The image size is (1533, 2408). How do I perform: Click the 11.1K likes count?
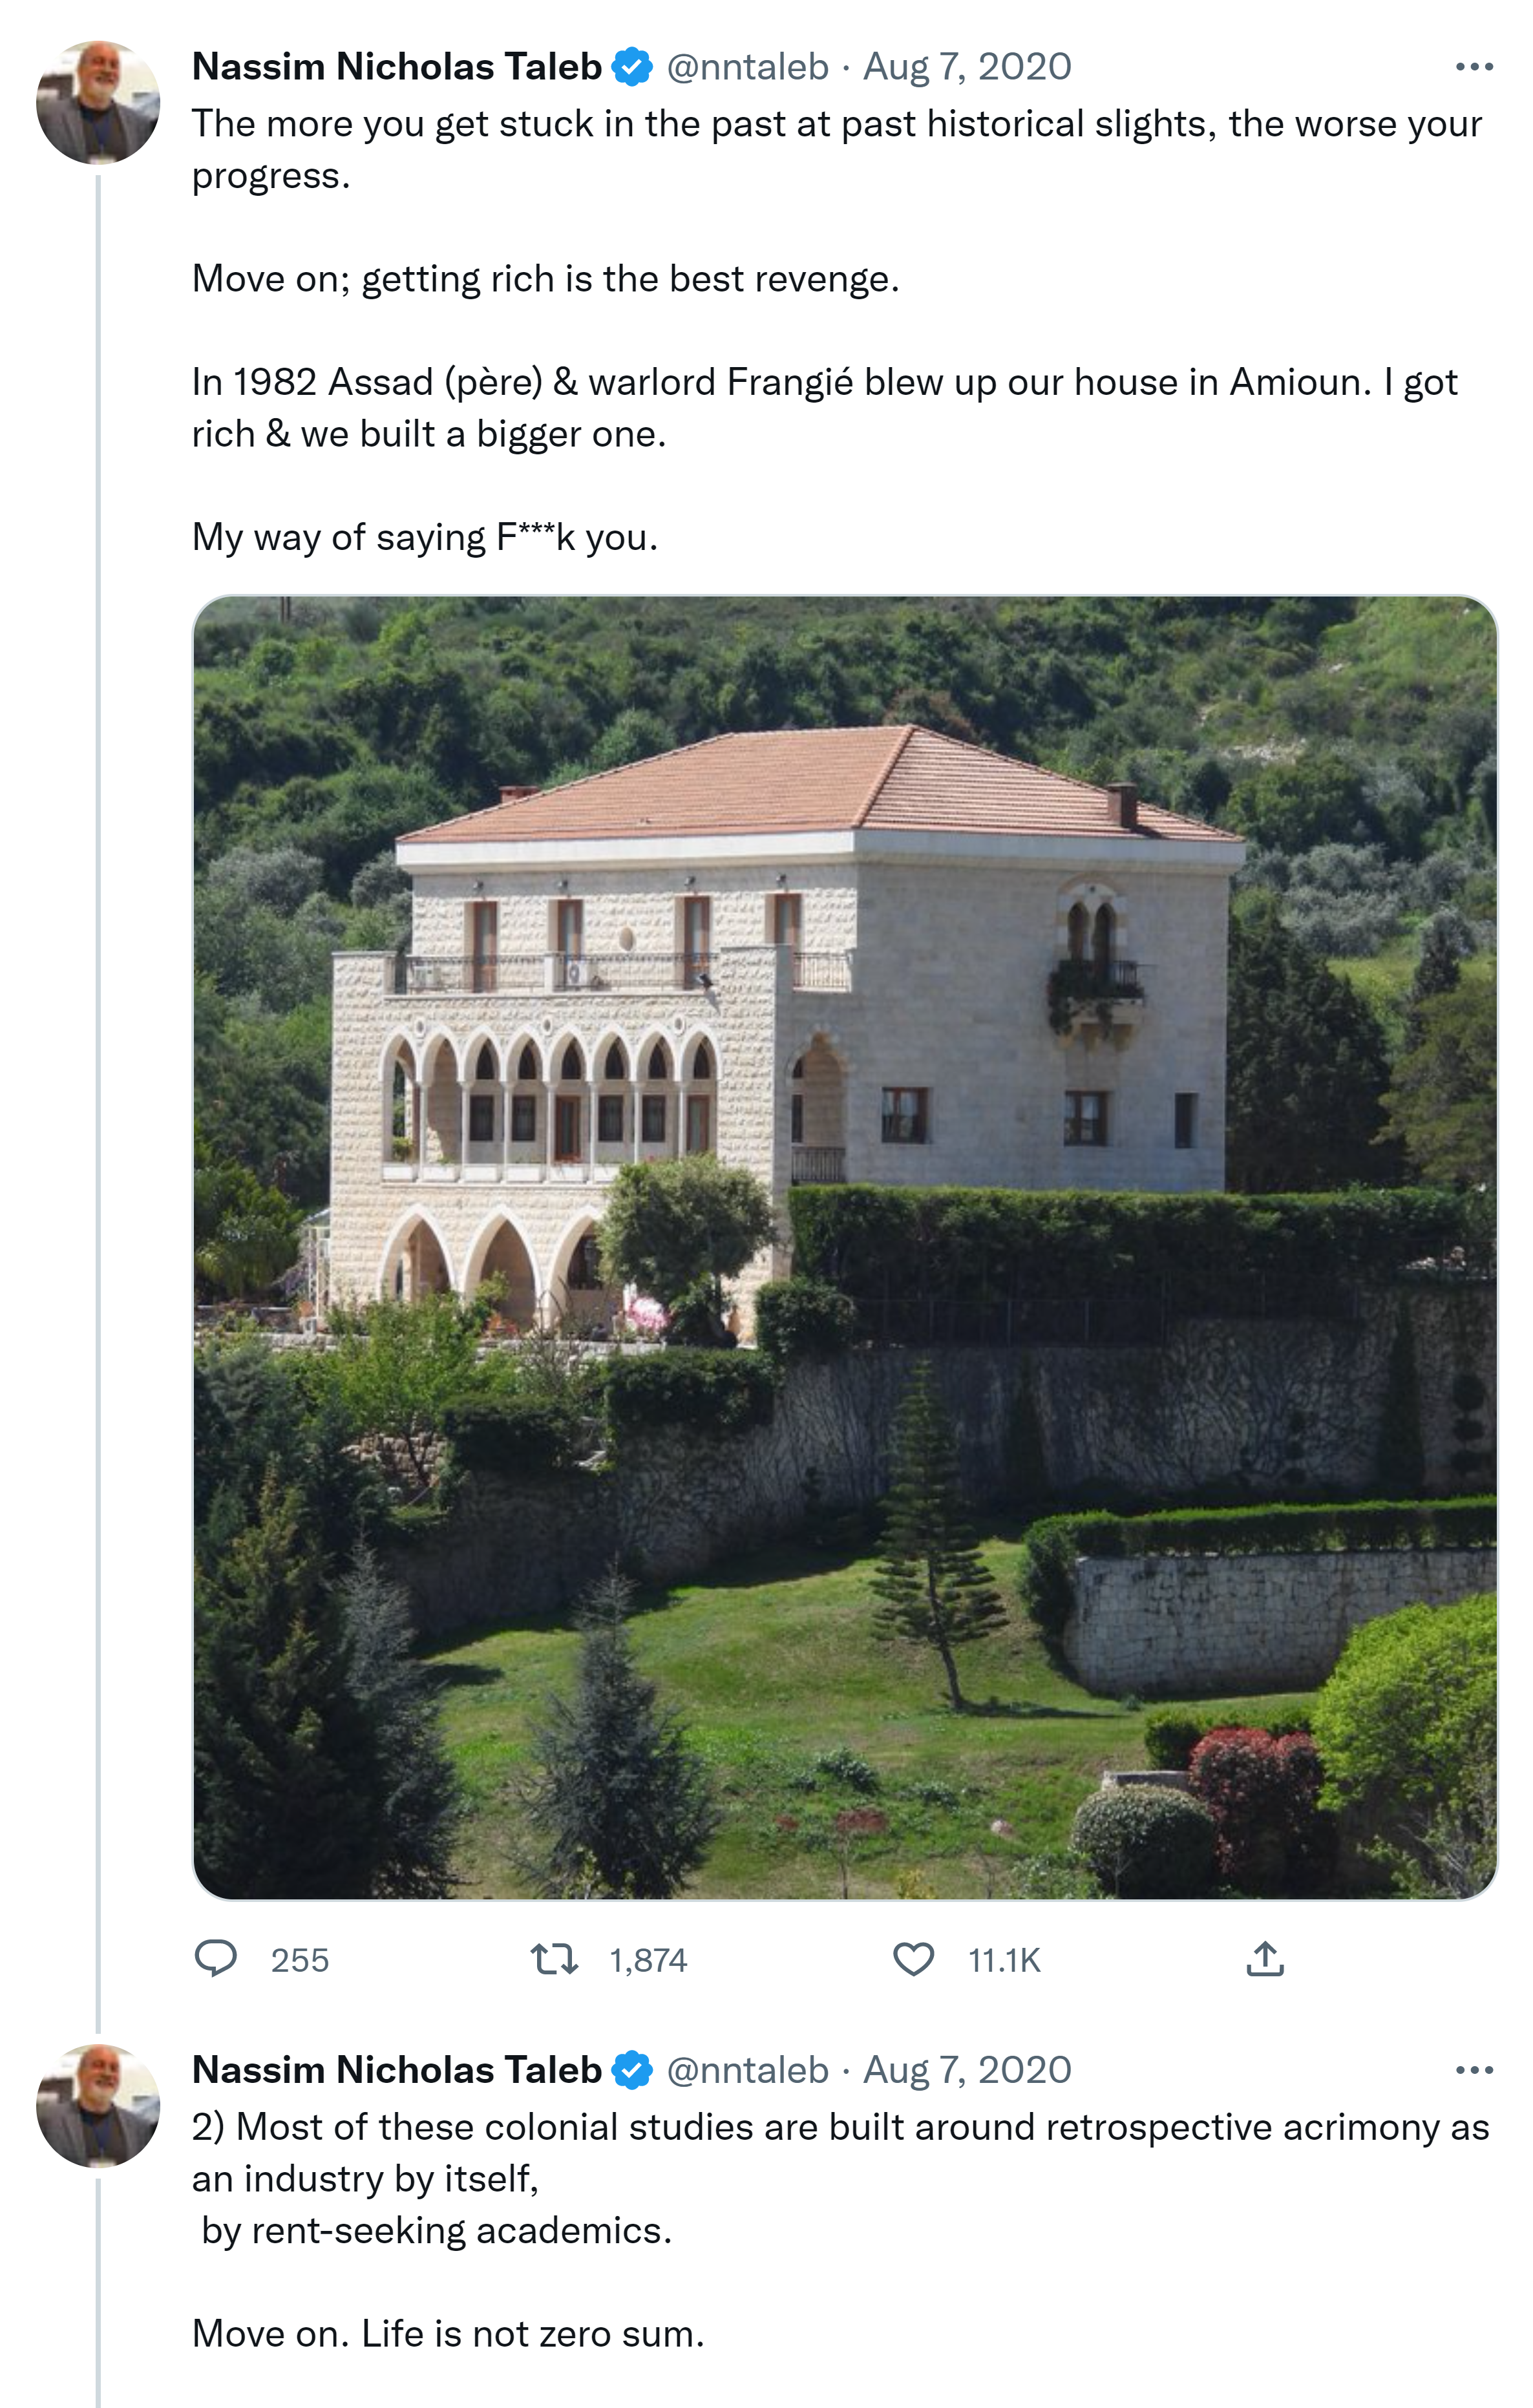pos(1004,1960)
